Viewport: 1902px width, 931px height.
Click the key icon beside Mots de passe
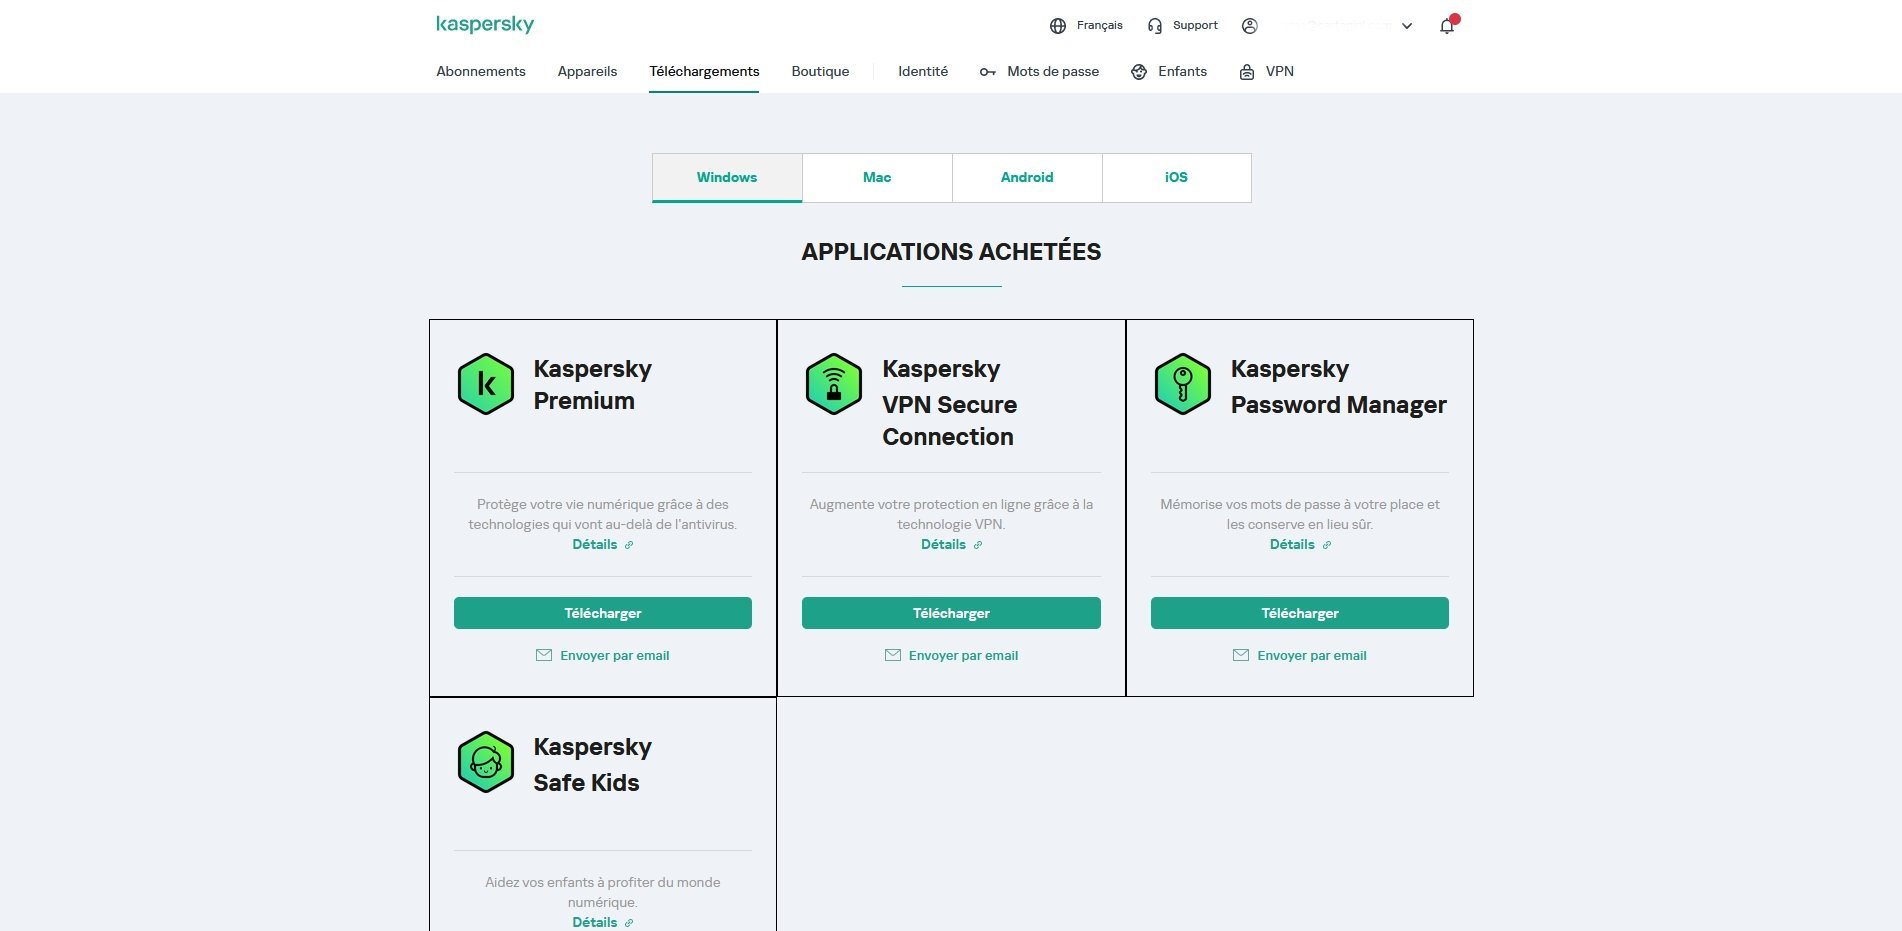click(988, 72)
